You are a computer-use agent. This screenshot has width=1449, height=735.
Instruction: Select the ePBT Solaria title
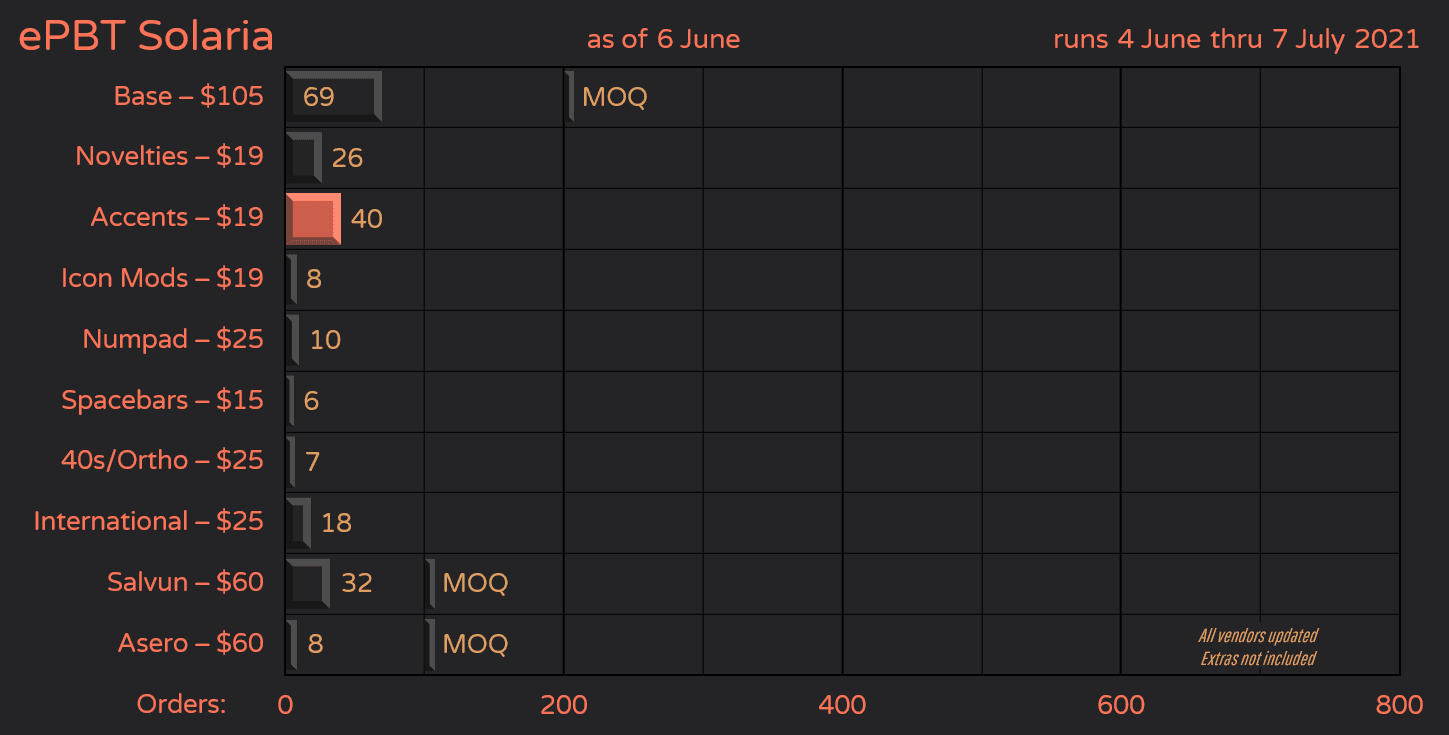[145, 35]
